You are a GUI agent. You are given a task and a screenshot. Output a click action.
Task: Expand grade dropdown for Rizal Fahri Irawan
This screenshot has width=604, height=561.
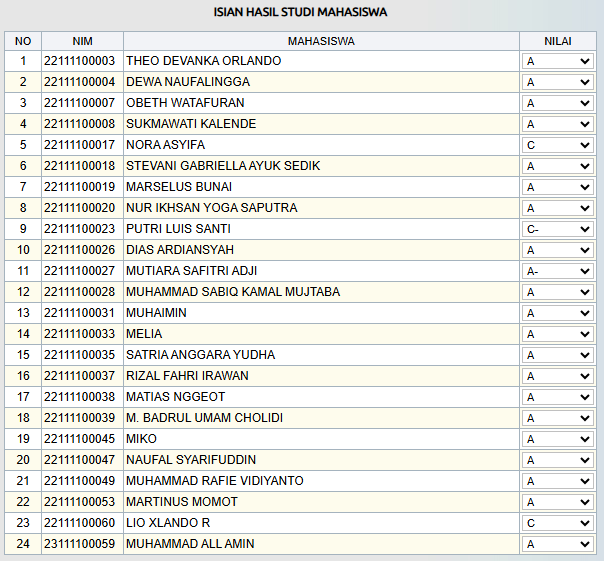pos(558,376)
